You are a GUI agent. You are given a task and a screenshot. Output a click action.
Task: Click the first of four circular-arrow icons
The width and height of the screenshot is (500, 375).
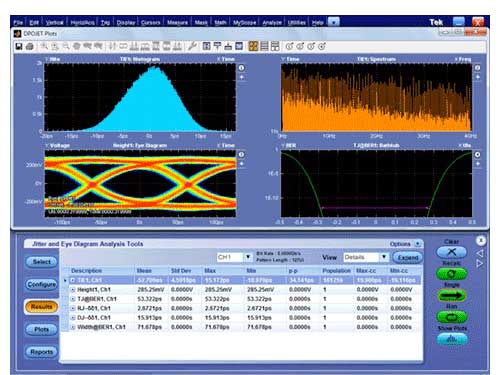coord(289,46)
